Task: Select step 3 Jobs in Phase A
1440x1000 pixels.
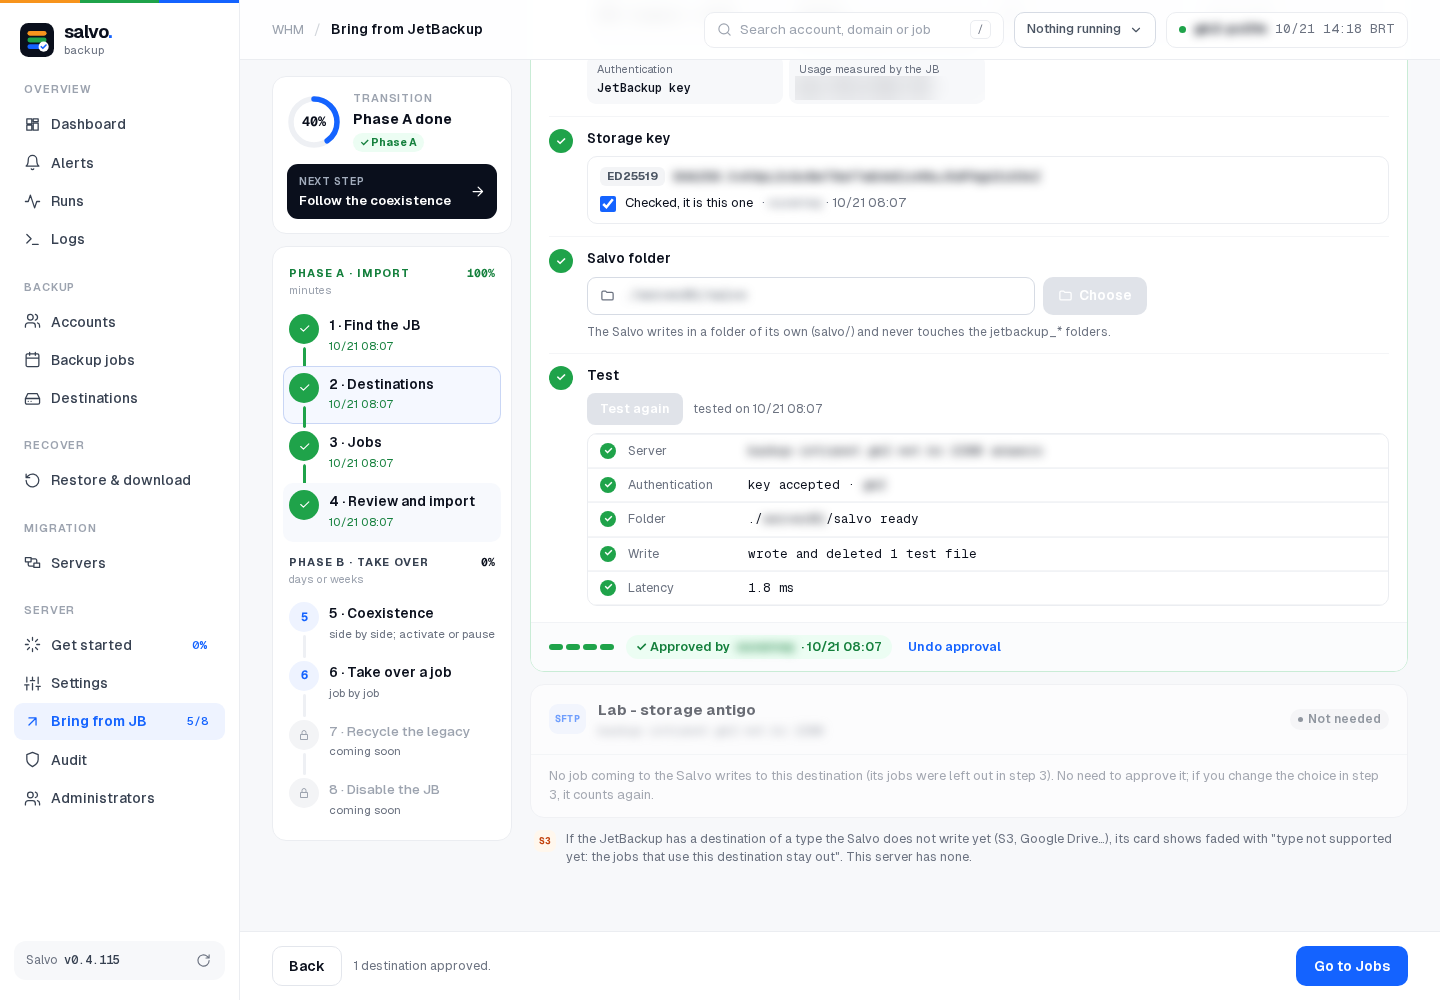Action: click(392, 452)
